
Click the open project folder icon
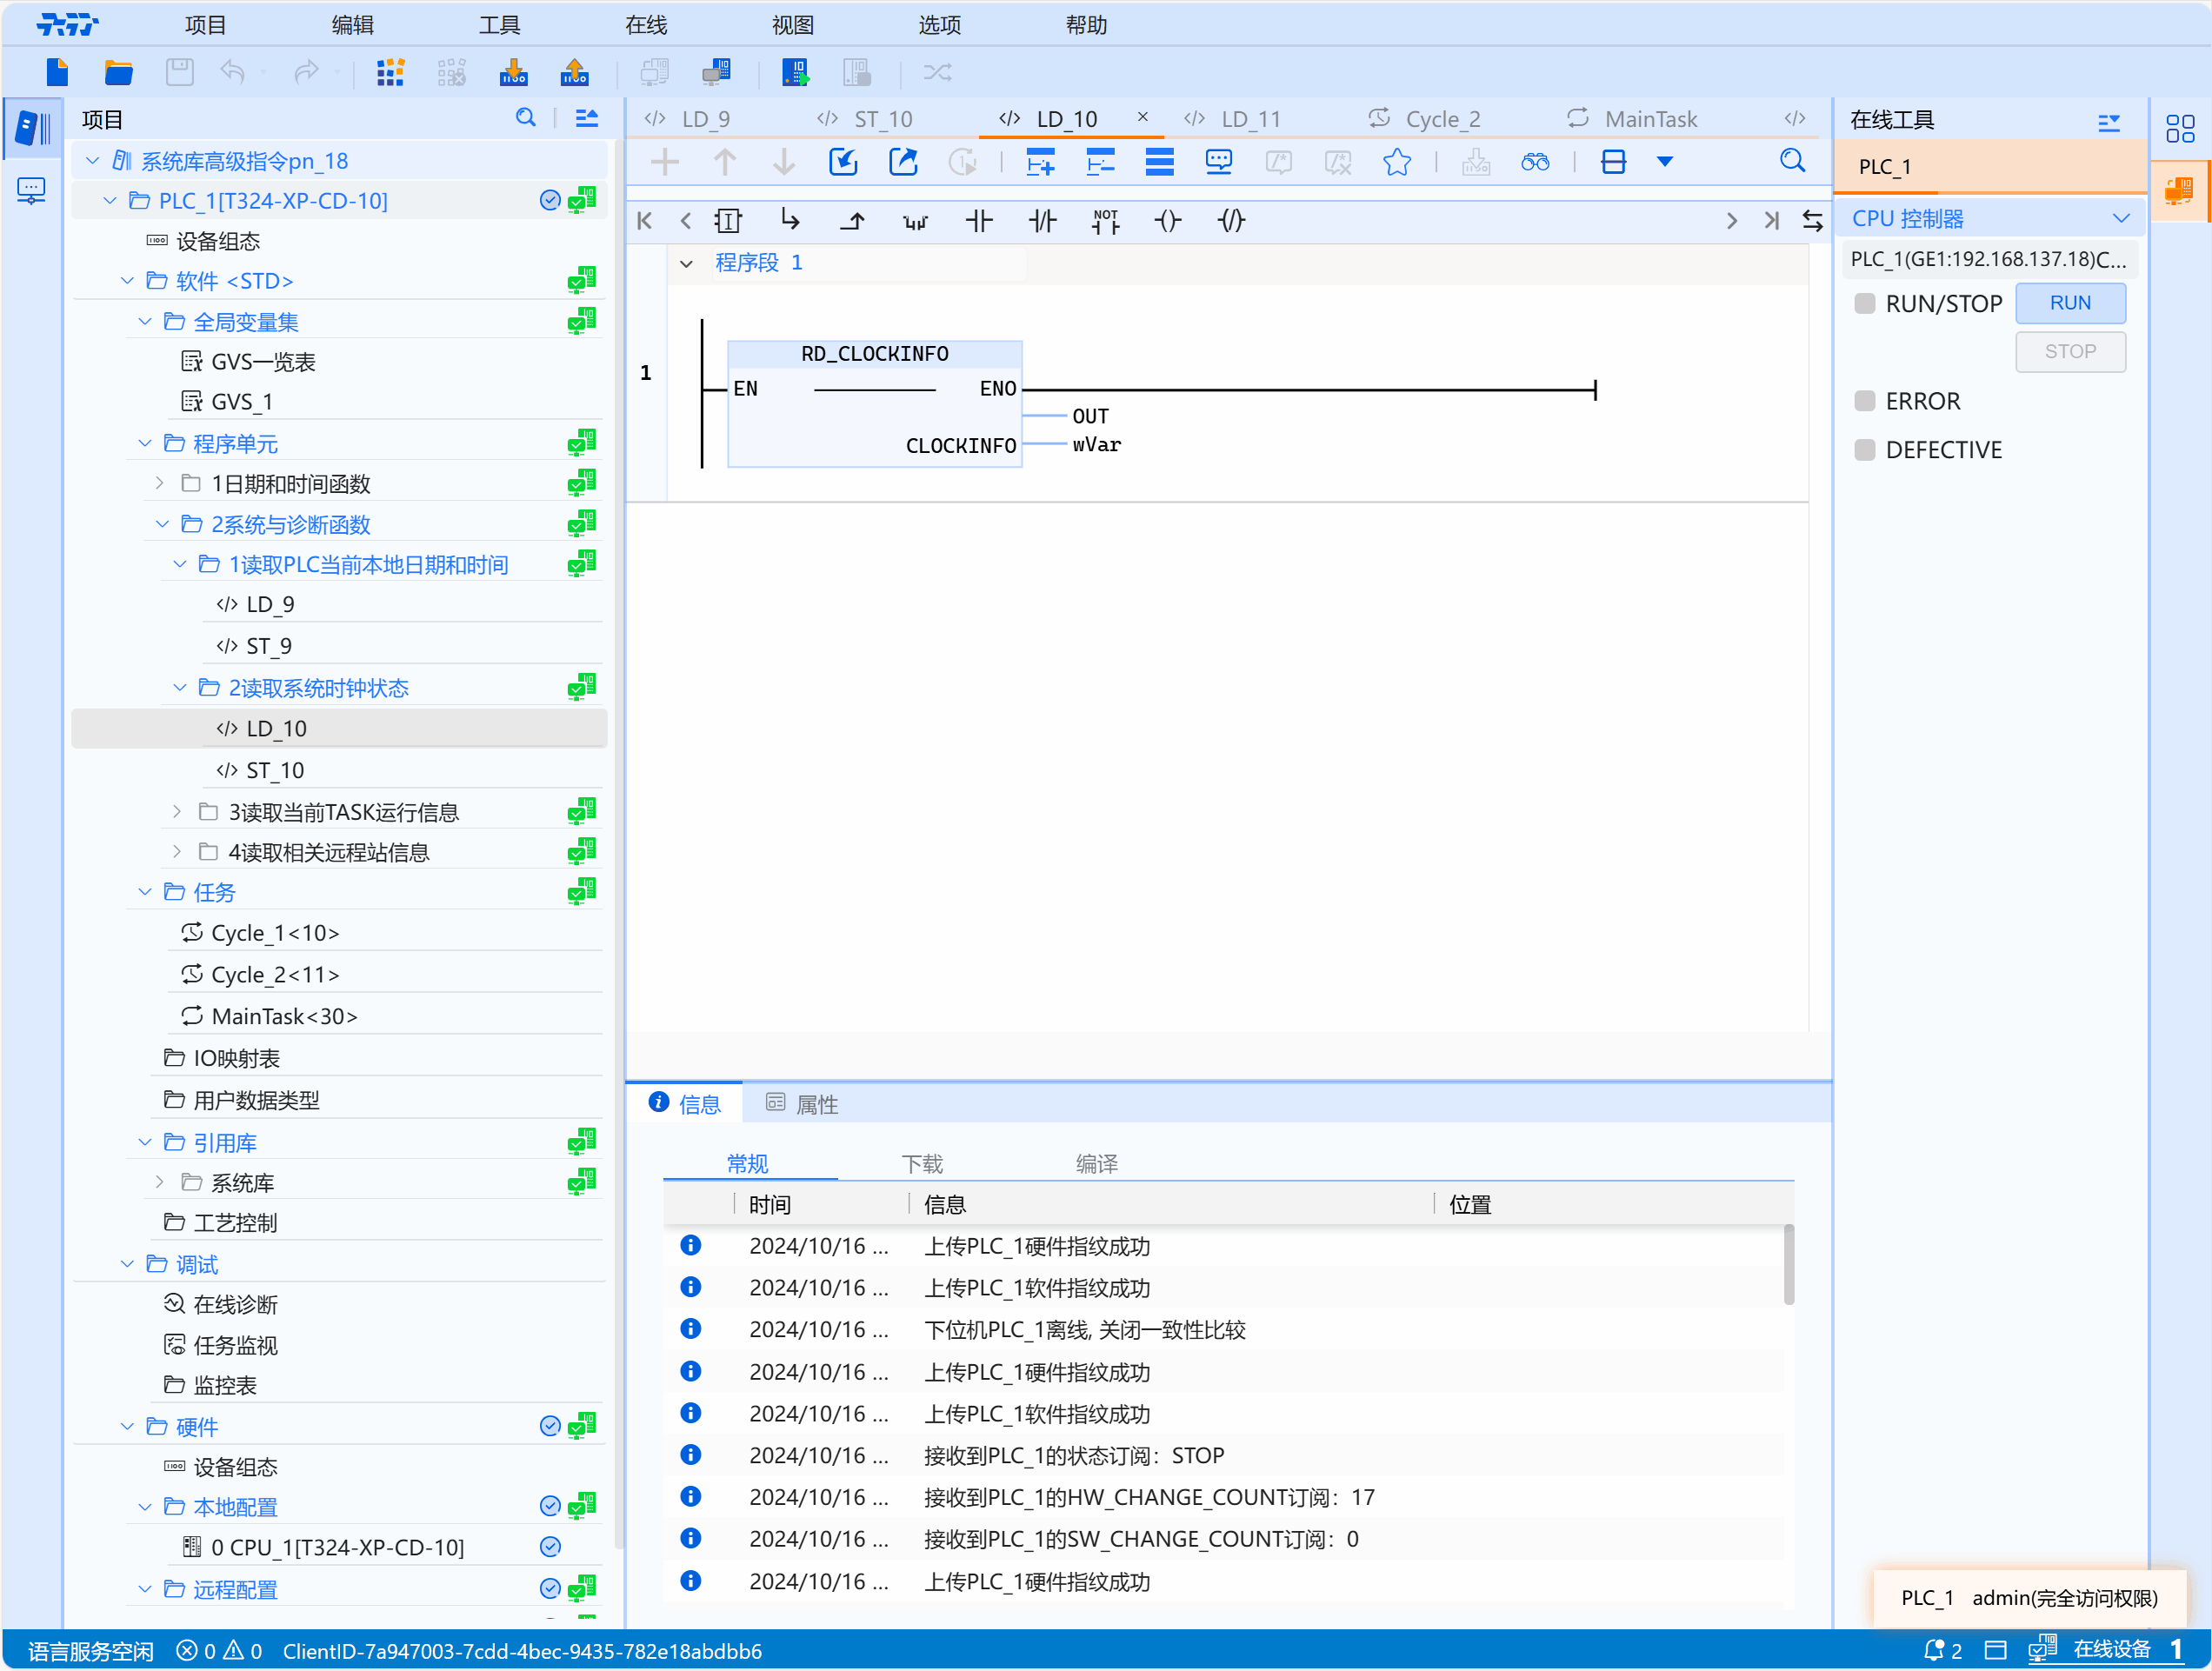point(118,72)
